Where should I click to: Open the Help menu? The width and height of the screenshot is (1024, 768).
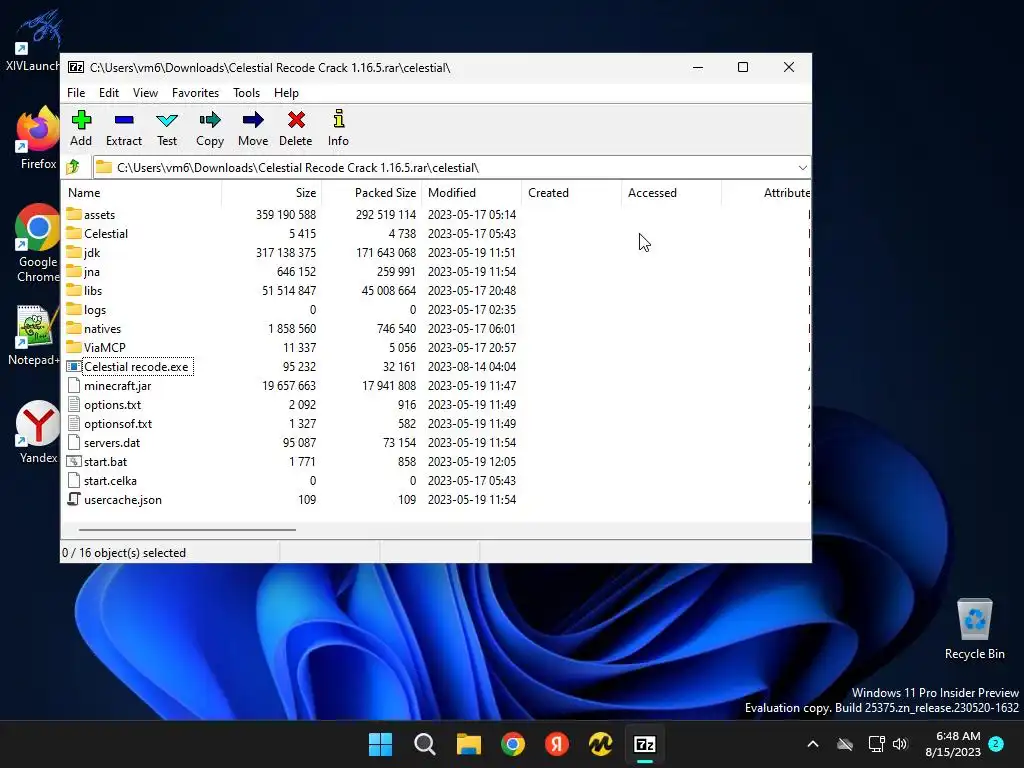click(286, 93)
